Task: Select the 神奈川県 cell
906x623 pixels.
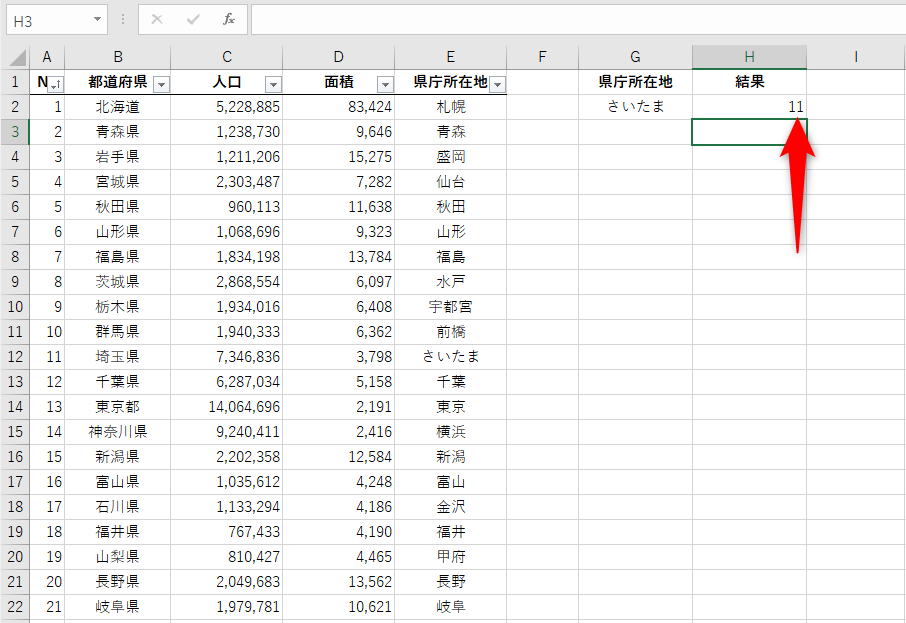Action: click(118, 432)
